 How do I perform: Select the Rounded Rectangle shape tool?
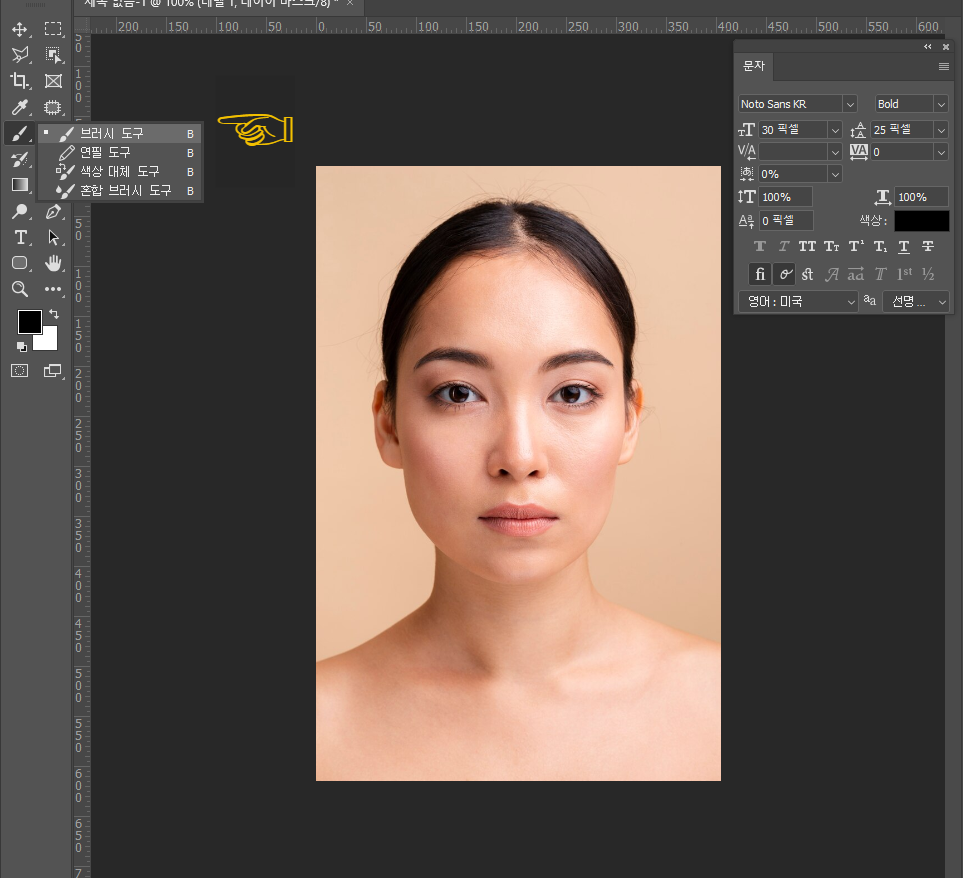pos(20,263)
